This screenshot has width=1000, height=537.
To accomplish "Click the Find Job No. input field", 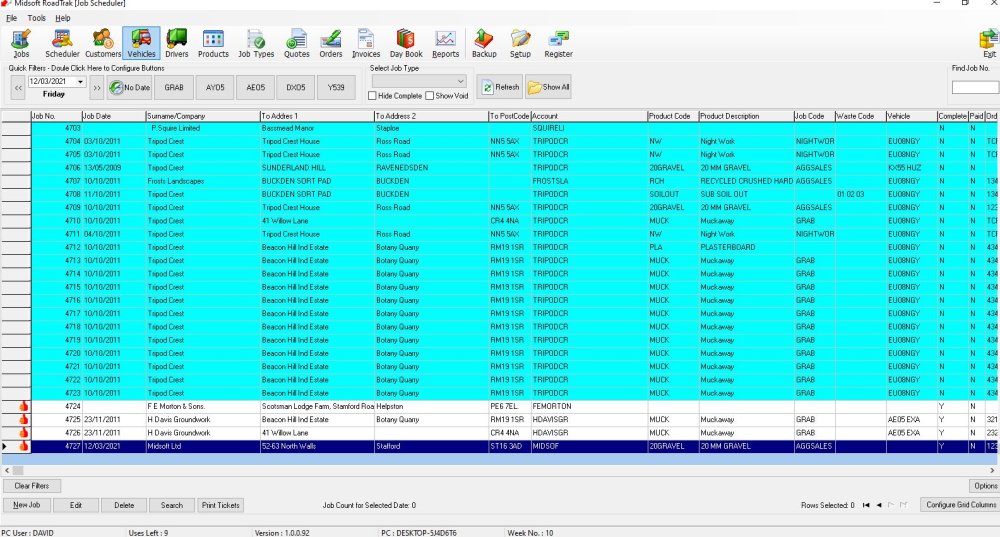I will 975,88.
